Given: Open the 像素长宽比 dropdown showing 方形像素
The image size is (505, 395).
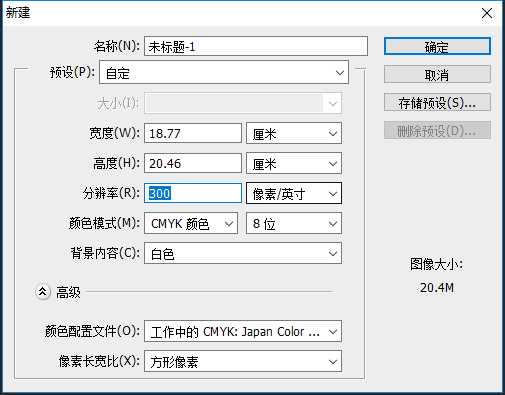Looking at the screenshot, I should click(243, 361).
